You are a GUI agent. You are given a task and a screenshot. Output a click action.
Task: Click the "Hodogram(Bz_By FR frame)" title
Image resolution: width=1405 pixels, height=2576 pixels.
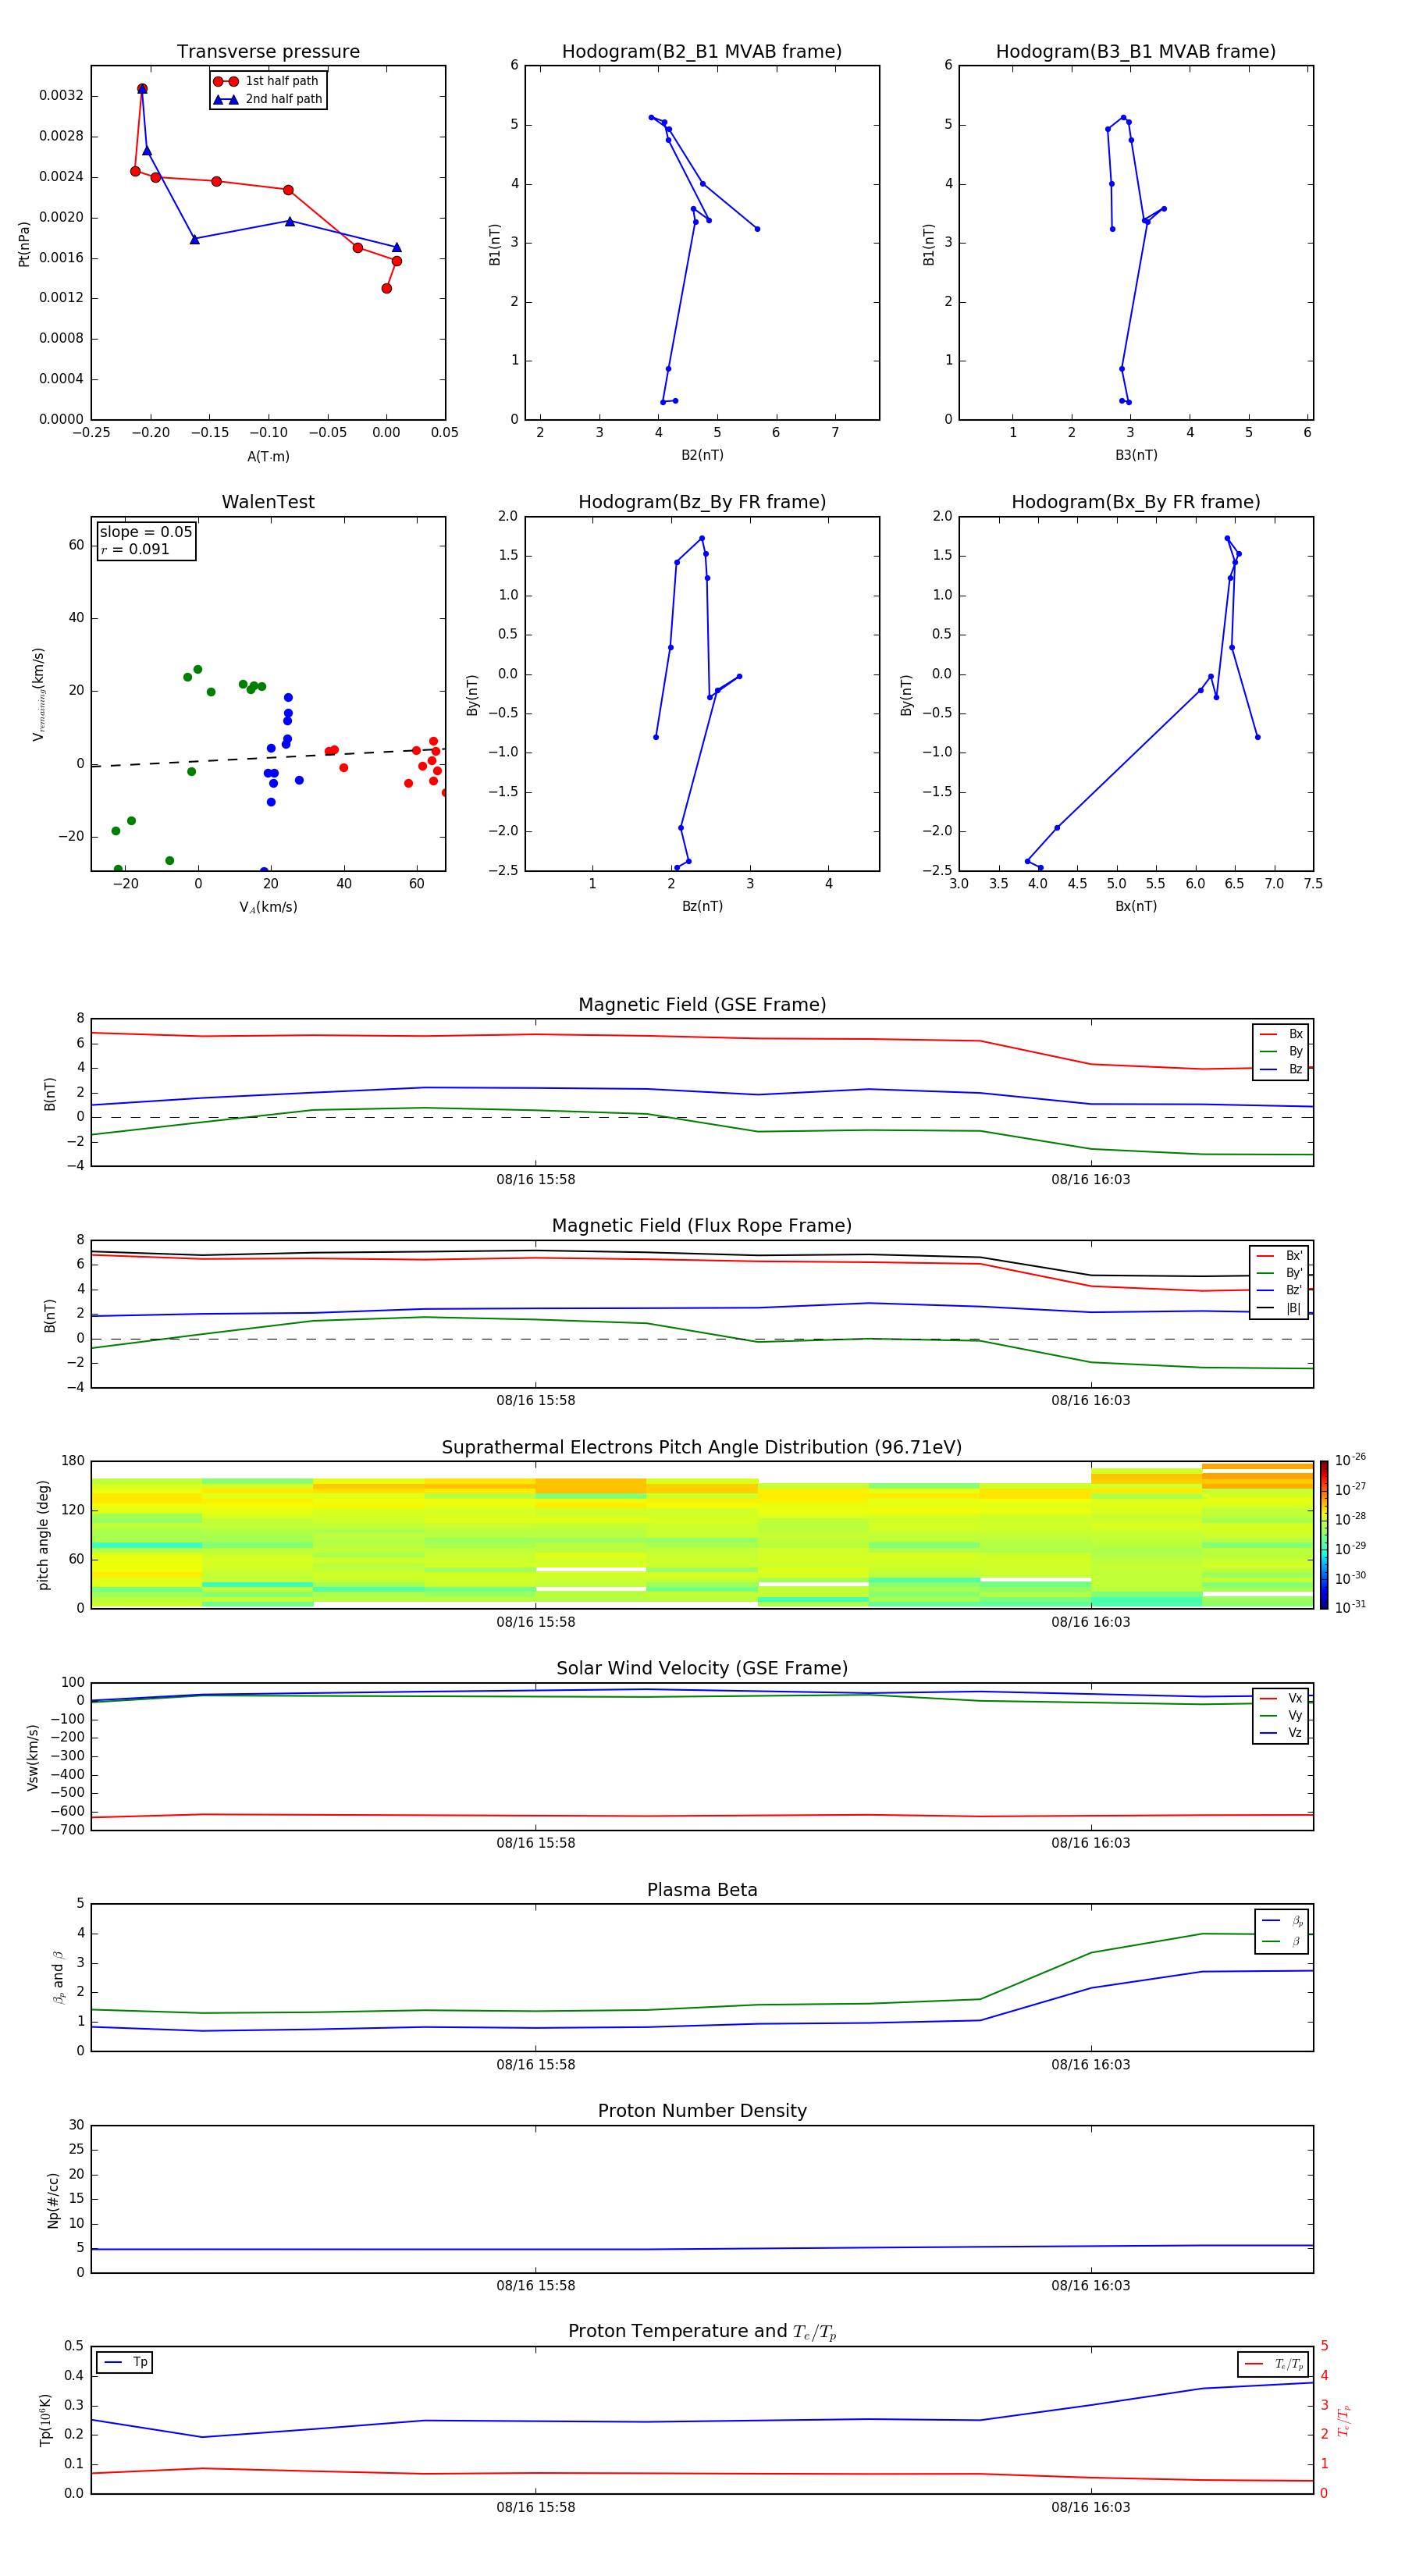[702, 502]
